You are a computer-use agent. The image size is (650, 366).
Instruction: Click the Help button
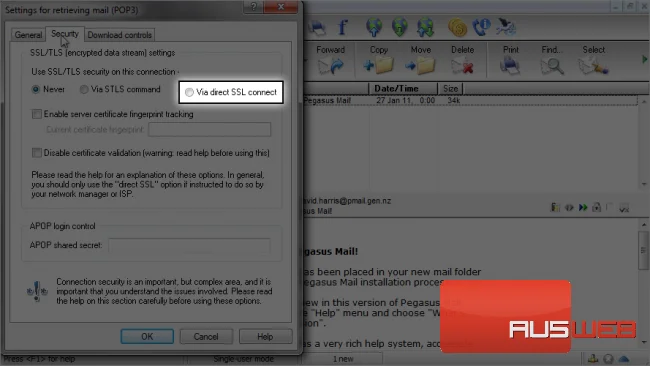click(x=265, y=336)
